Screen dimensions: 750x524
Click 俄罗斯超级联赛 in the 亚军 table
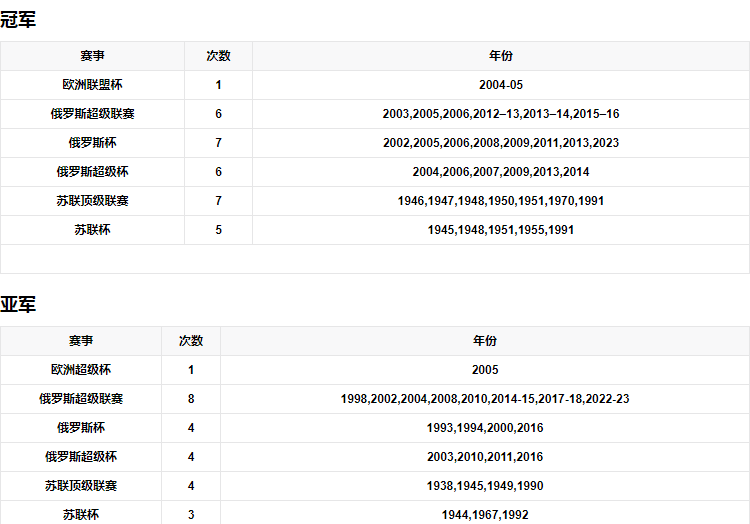[x=81, y=399]
